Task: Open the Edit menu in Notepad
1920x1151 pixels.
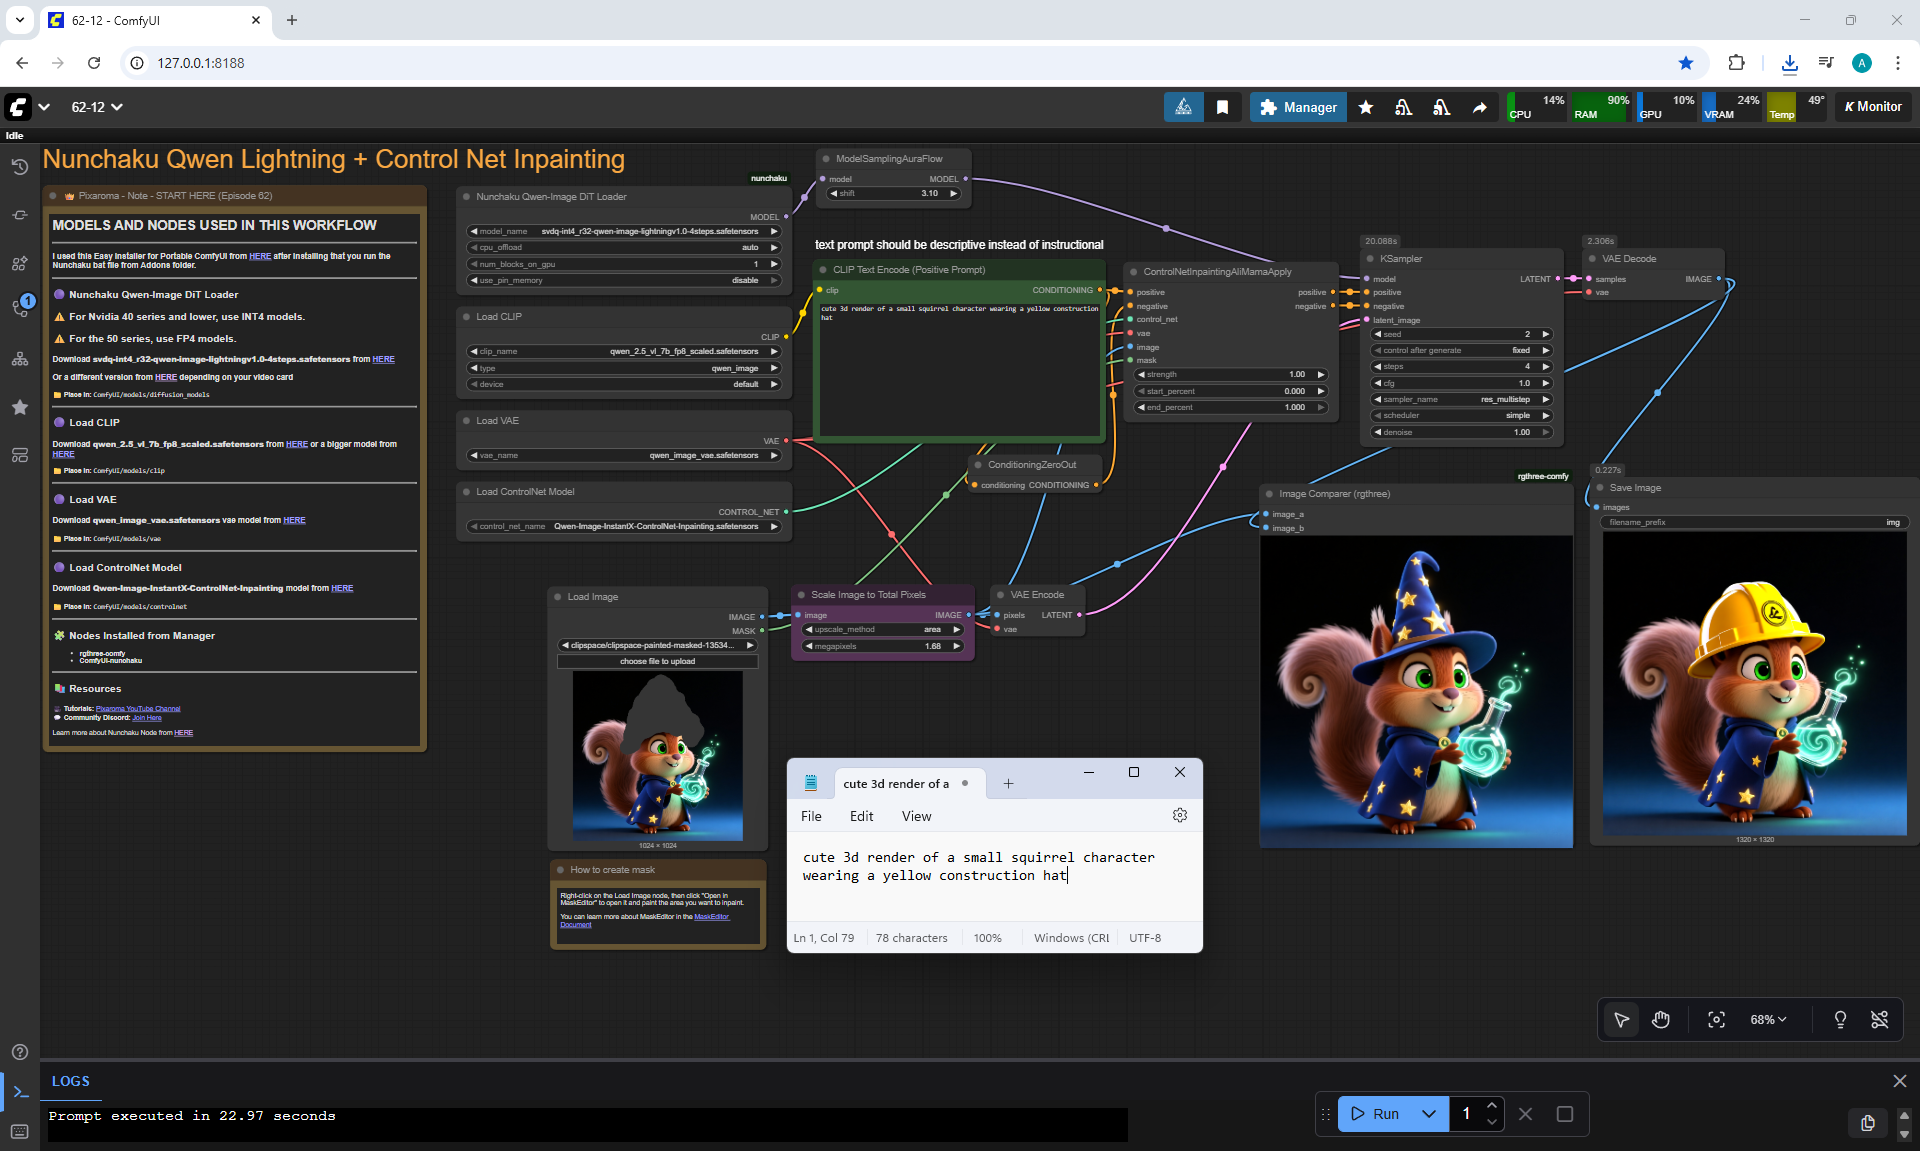Action: pos(861,816)
